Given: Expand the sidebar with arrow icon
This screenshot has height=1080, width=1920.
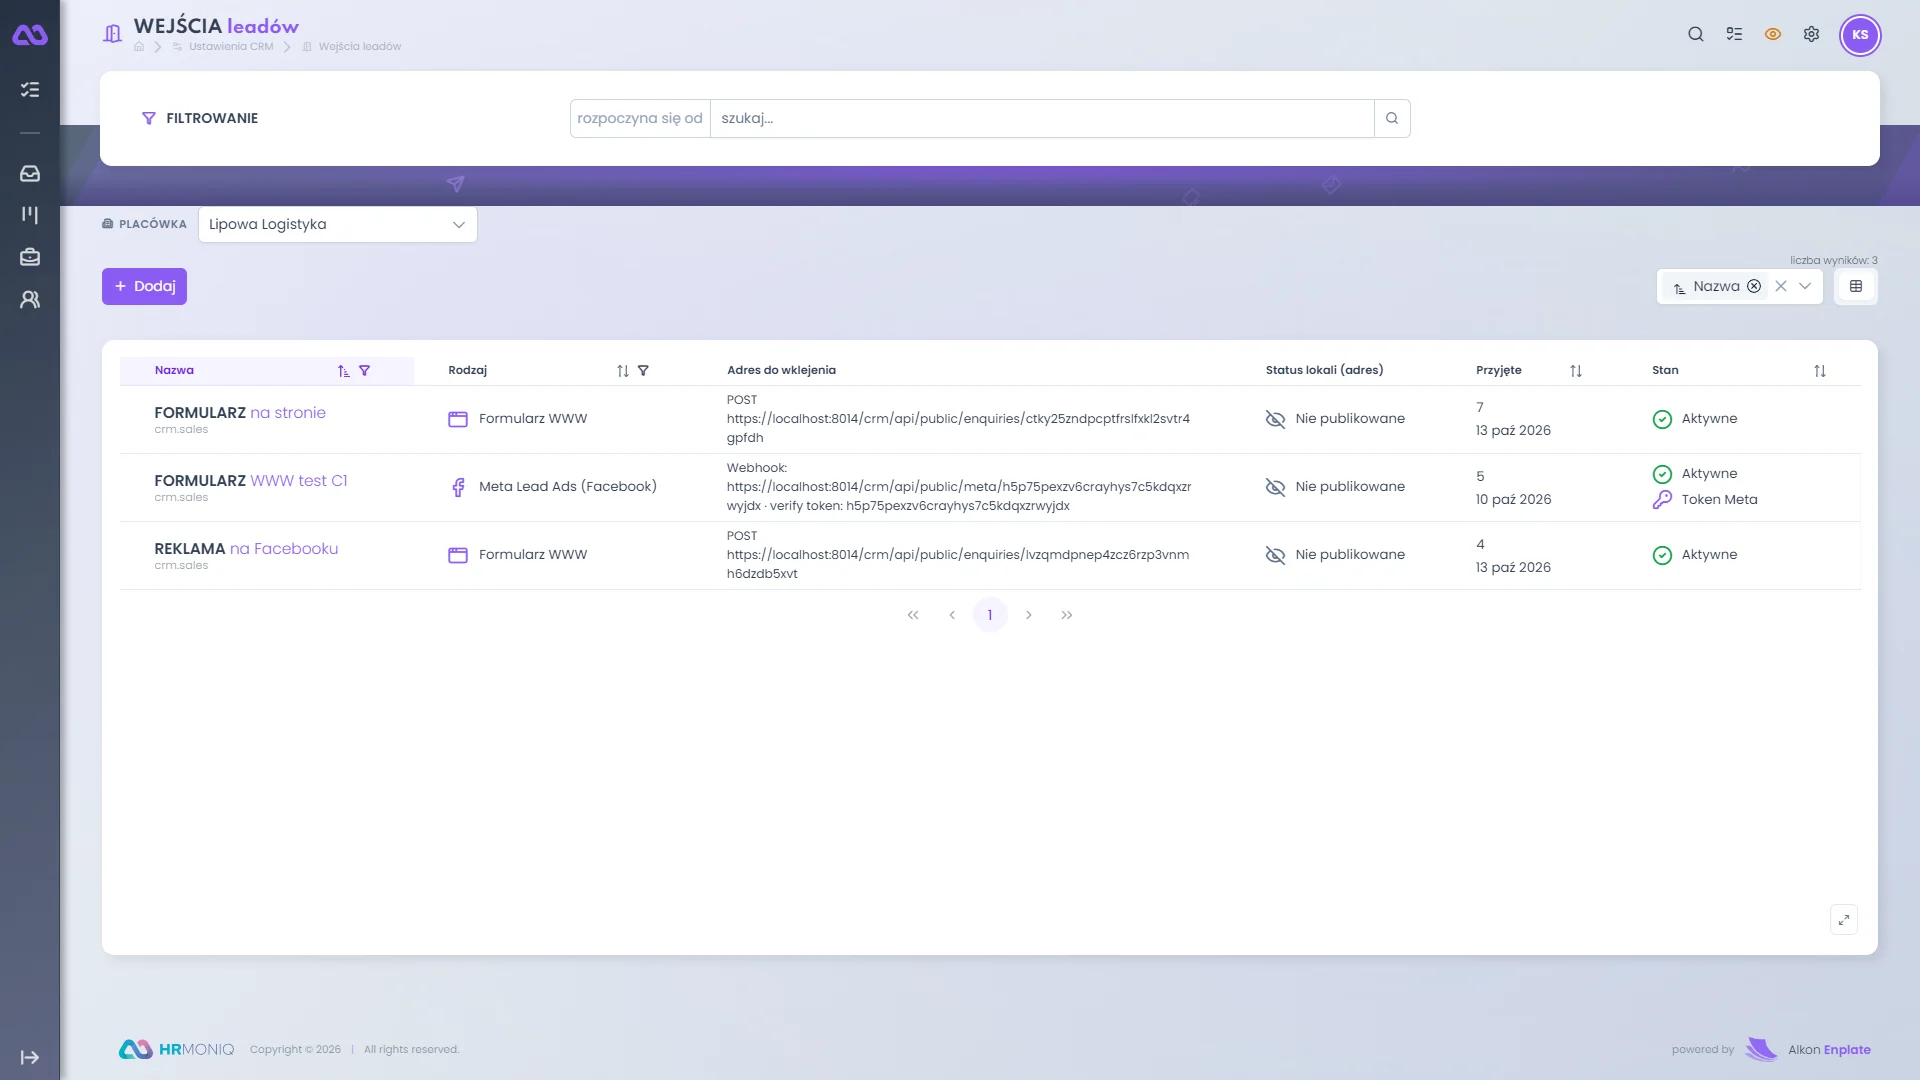Looking at the screenshot, I should (x=30, y=1057).
